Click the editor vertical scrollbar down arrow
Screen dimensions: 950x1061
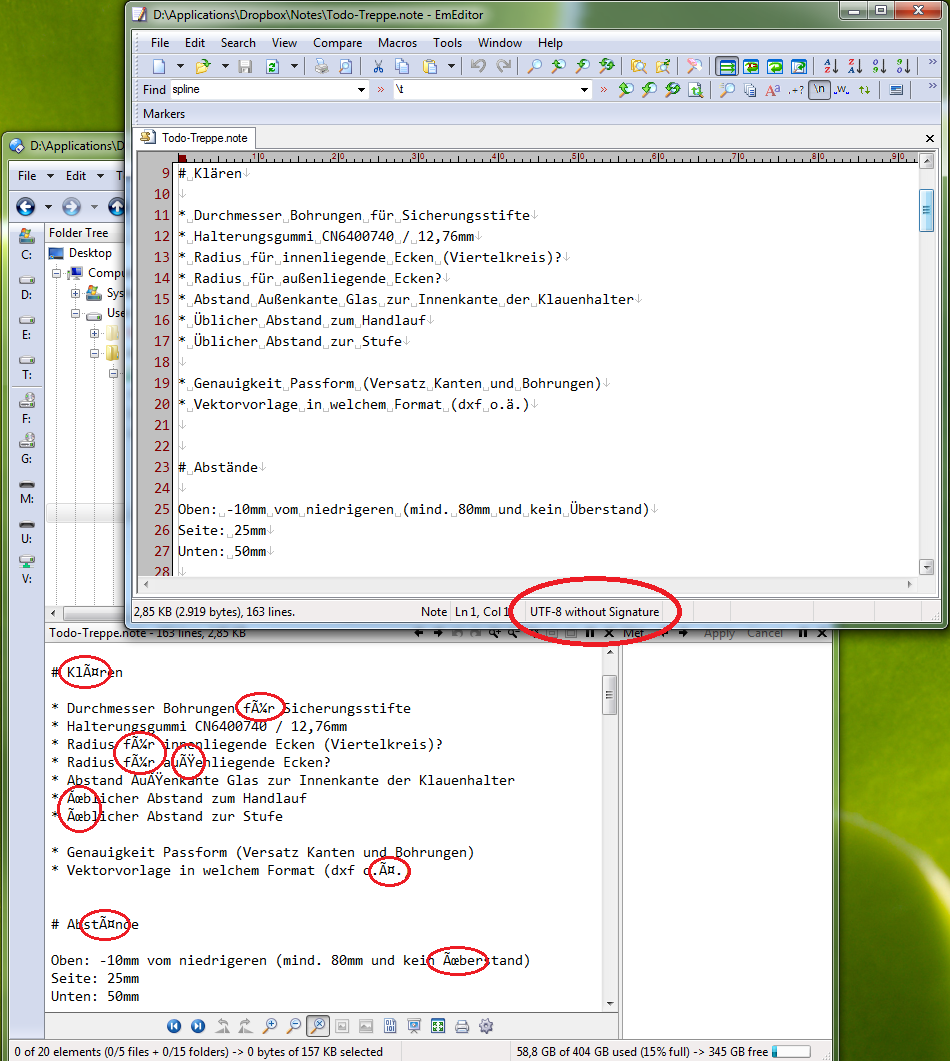coord(926,567)
